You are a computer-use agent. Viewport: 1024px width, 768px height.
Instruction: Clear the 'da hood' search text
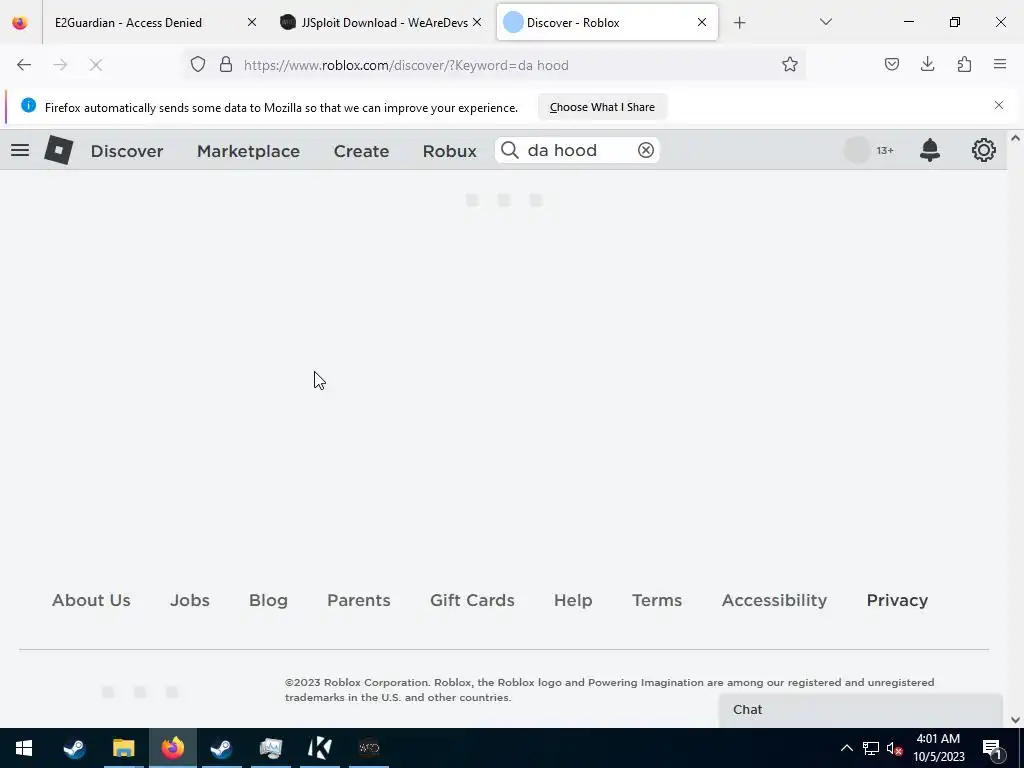pos(646,150)
